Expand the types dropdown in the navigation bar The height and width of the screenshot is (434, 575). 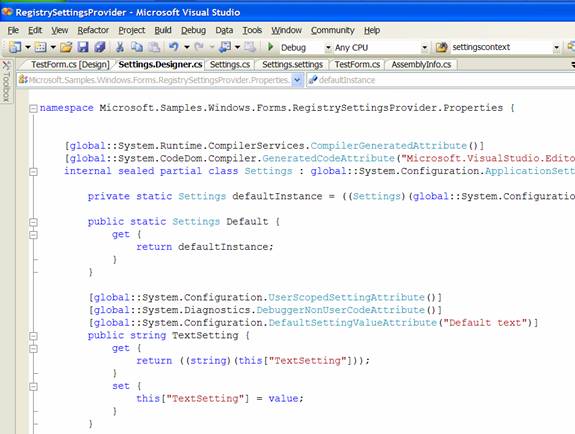click(297, 80)
